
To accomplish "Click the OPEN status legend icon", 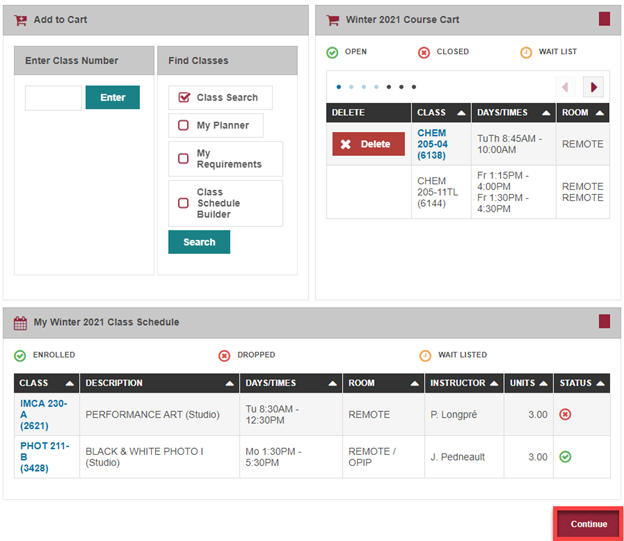I will click(x=332, y=52).
